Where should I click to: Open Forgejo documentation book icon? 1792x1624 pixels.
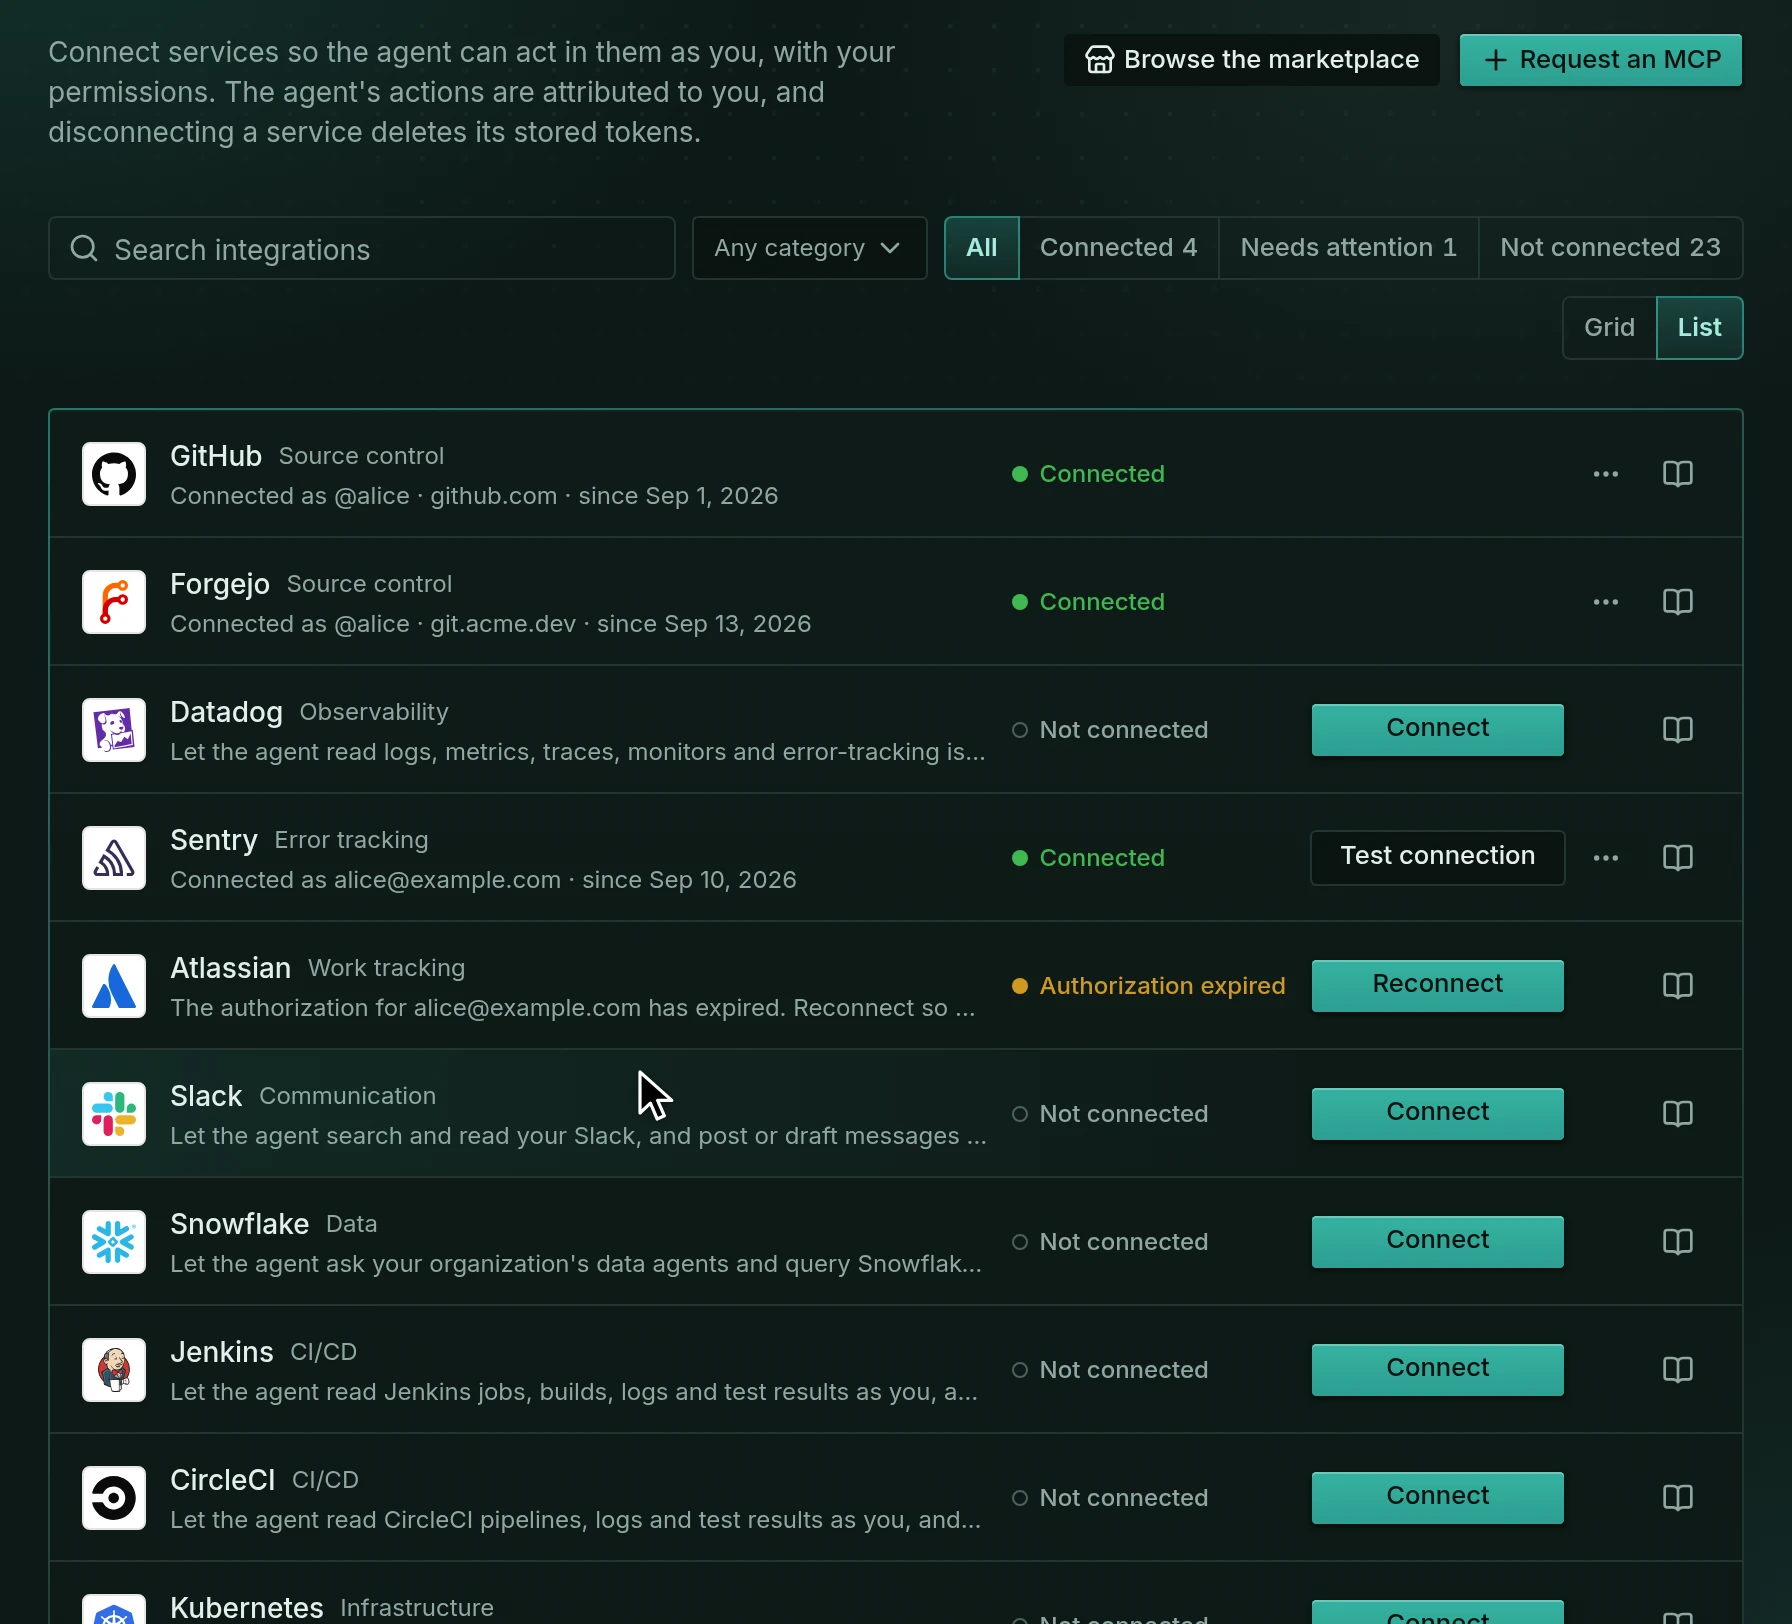tap(1677, 602)
